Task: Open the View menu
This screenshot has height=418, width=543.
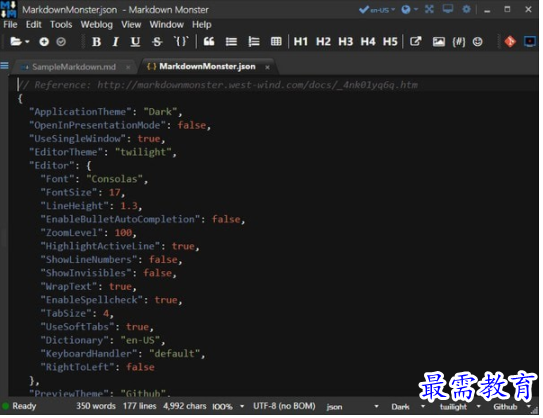Action: pyautogui.click(x=131, y=25)
